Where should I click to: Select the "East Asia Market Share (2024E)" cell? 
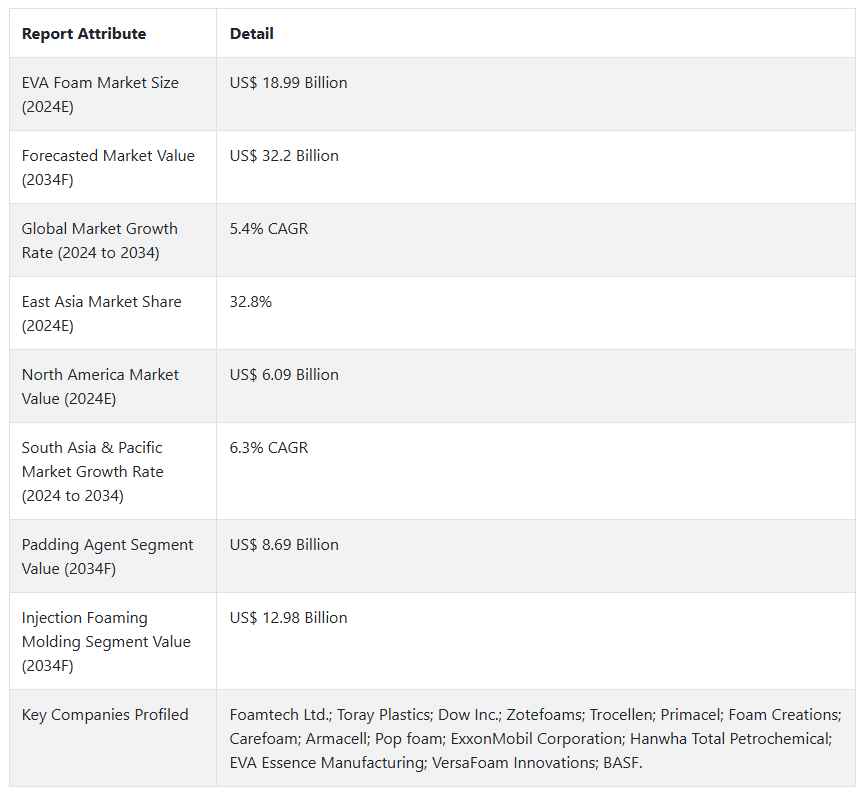[x=102, y=313]
